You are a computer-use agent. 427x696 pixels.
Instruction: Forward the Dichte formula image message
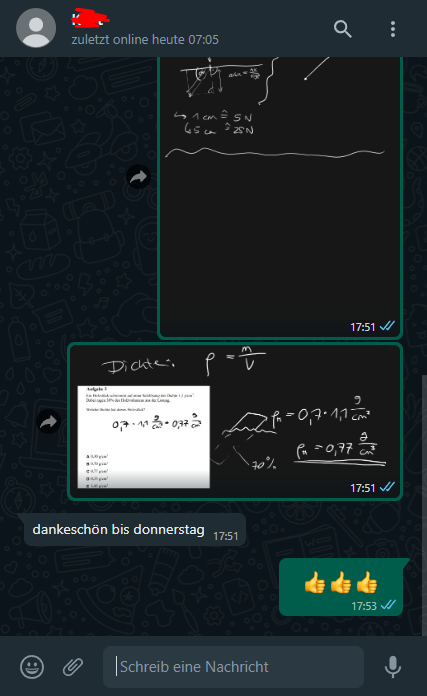point(48,422)
